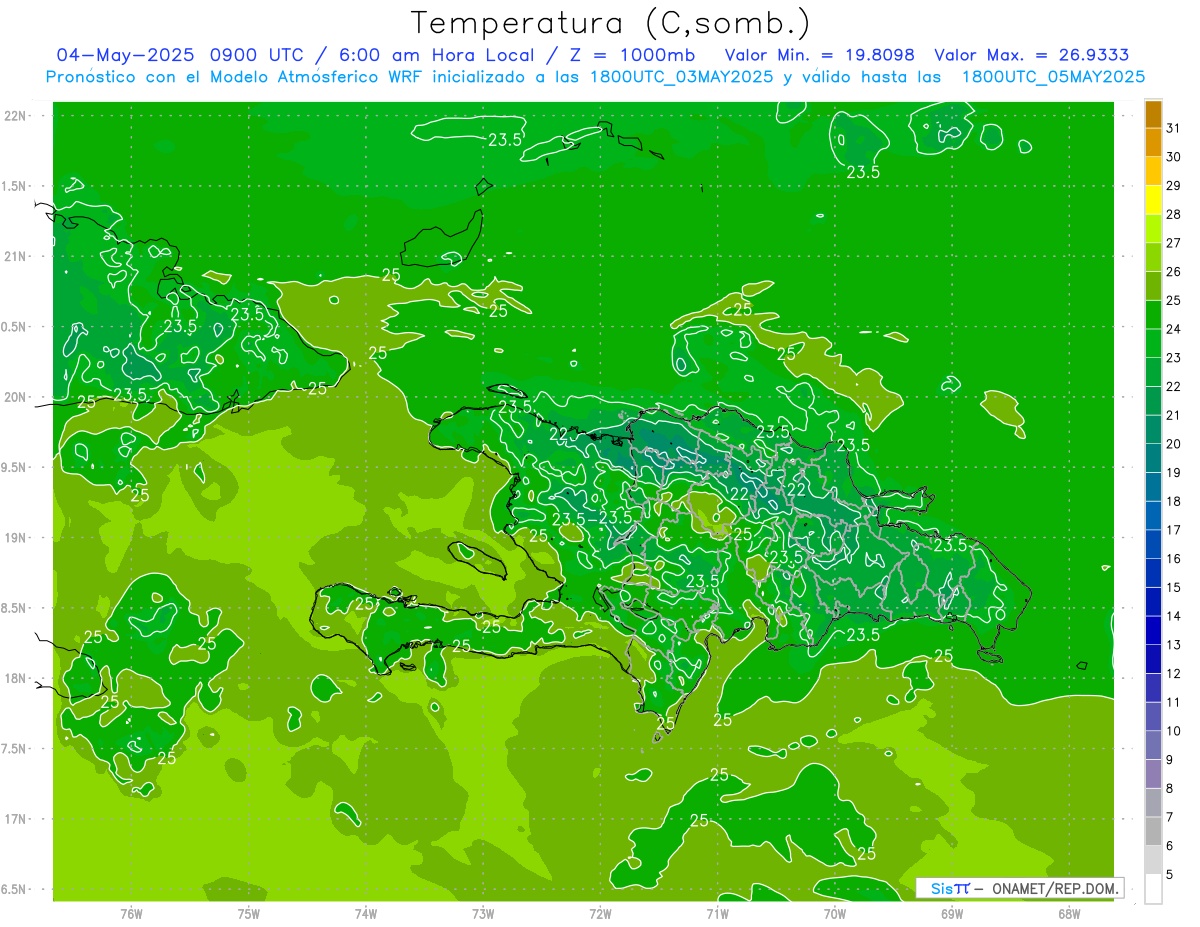Click the '20' legend value
This screenshot has height=927, width=1200.
(1174, 444)
